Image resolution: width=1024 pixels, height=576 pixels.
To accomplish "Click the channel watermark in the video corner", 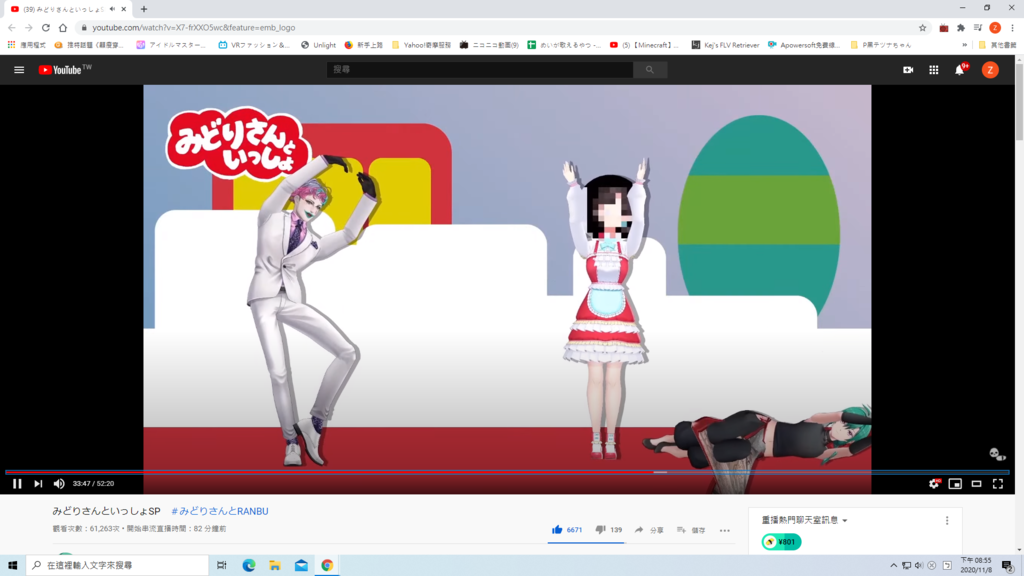I will (997, 455).
